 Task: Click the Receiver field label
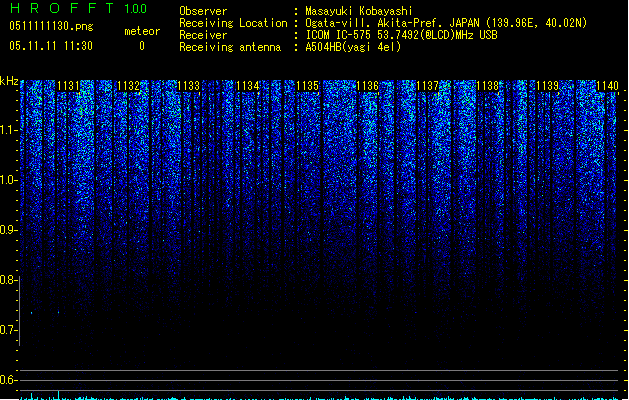tap(203, 35)
